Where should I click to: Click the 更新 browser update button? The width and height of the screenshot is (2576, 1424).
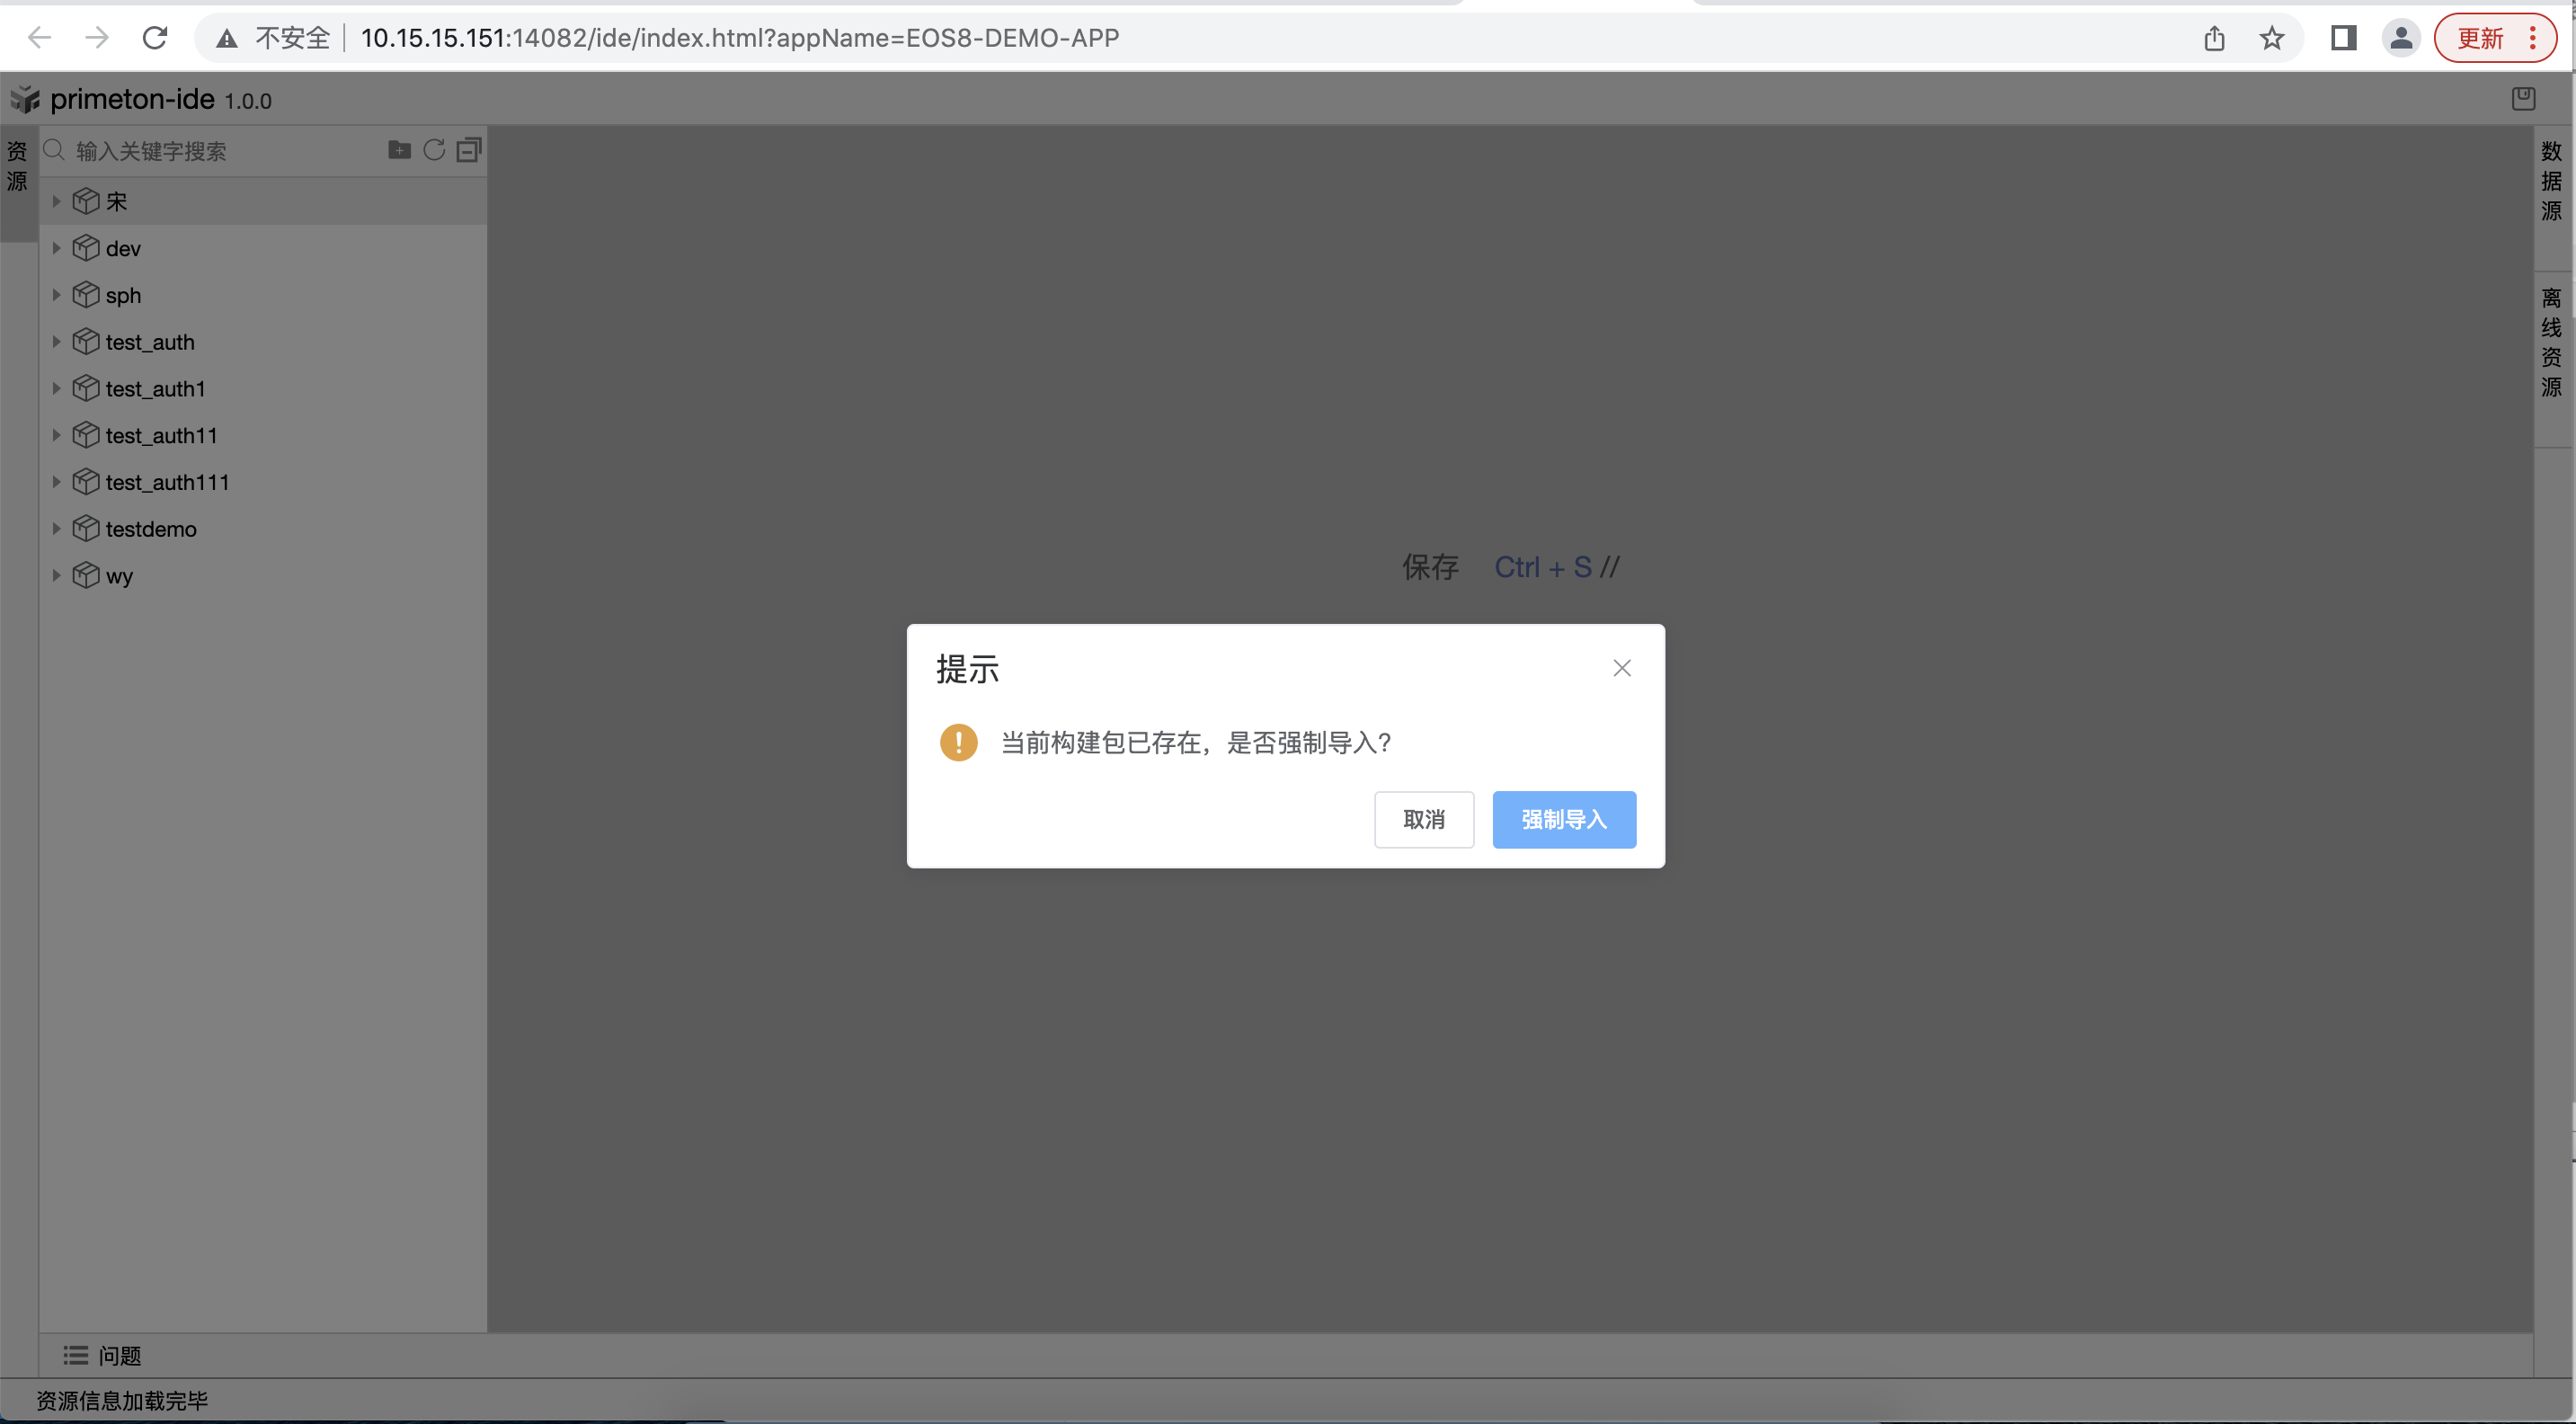click(x=2495, y=38)
